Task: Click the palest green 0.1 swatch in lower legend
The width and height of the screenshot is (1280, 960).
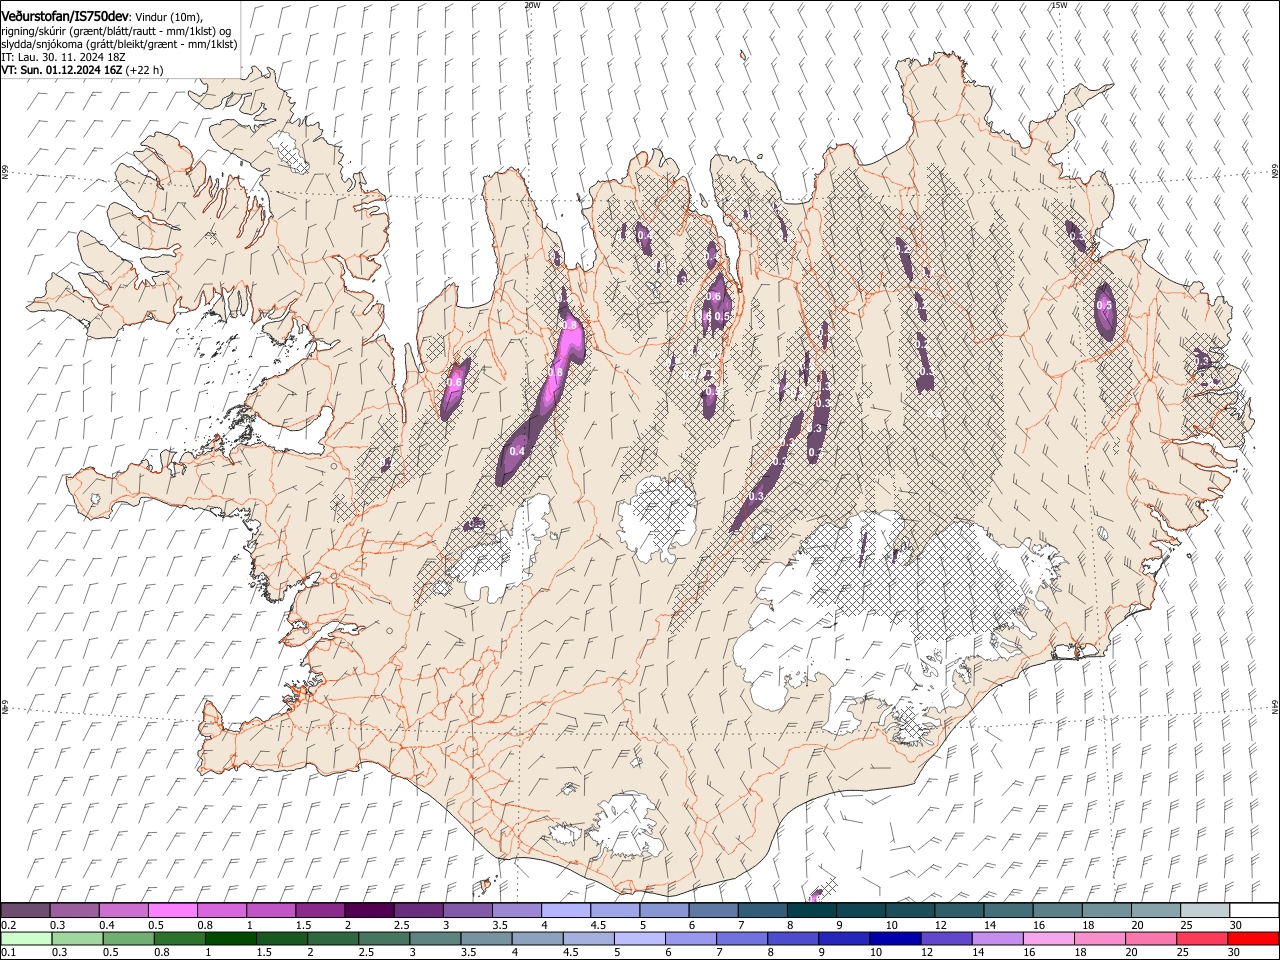Action: click(26, 939)
